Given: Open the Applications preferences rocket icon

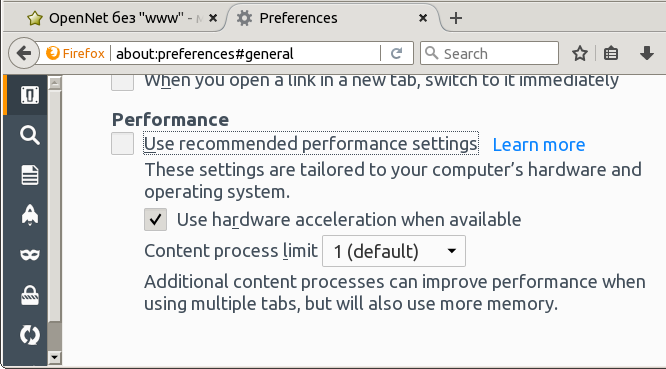Looking at the screenshot, I should click(x=29, y=214).
